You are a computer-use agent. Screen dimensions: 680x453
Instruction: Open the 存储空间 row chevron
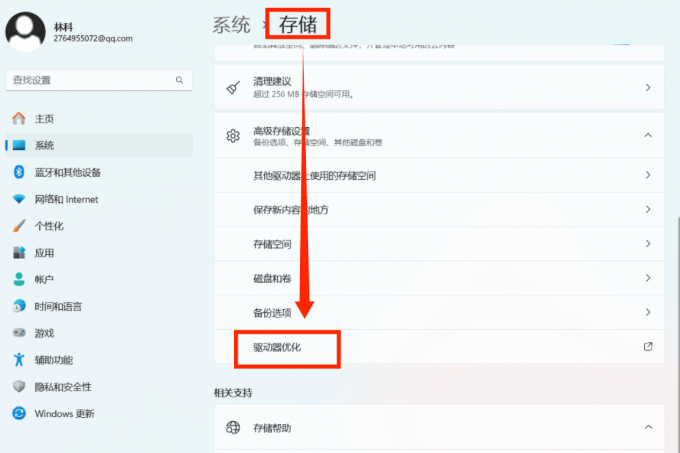coord(648,244)
